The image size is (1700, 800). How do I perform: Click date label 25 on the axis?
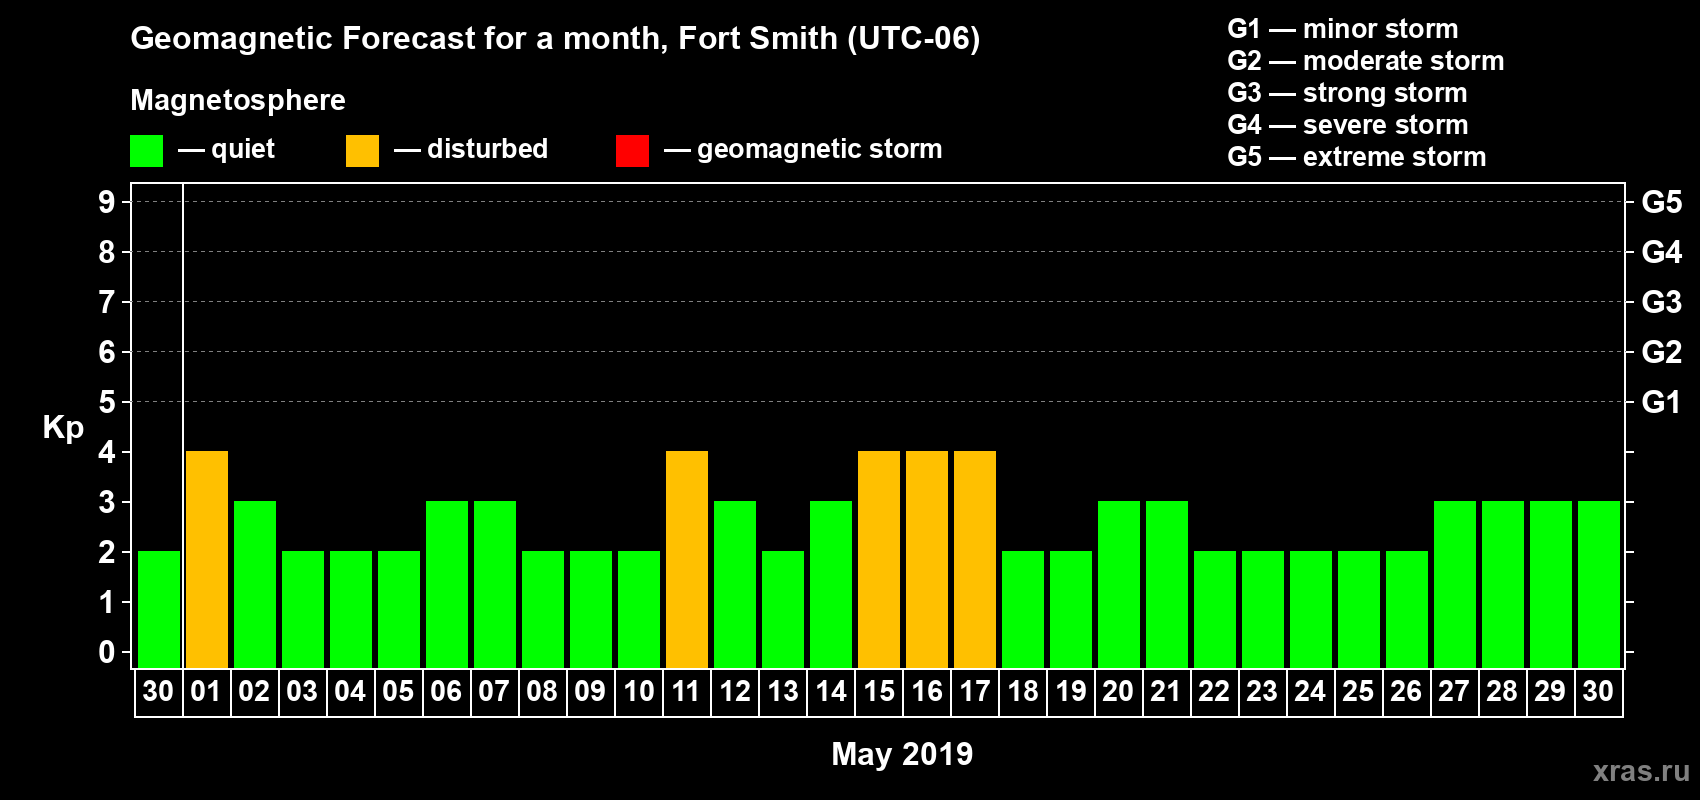[1358, 691]
